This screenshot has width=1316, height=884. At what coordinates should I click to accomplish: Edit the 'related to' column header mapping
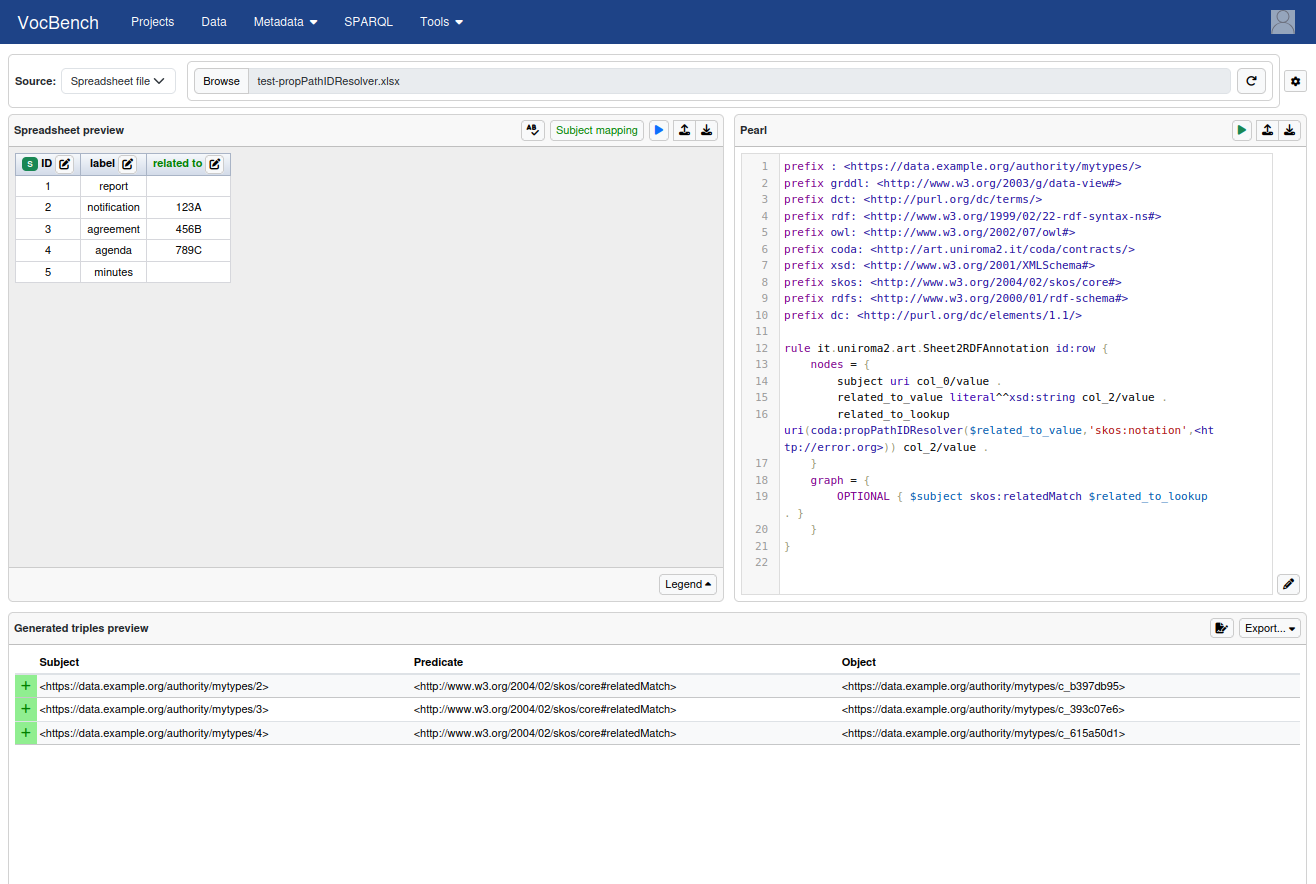coord(214,164)
